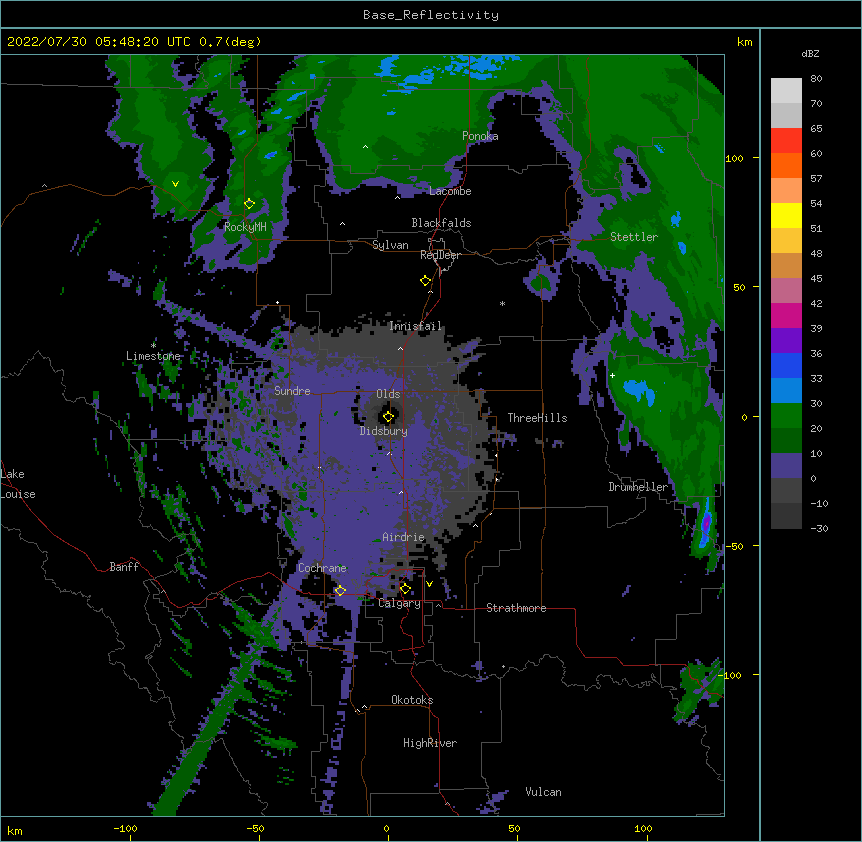862x842 pixels.
Task: Select the red 60-65 dBZ legend swatch
Action: [x=786, y=140]
